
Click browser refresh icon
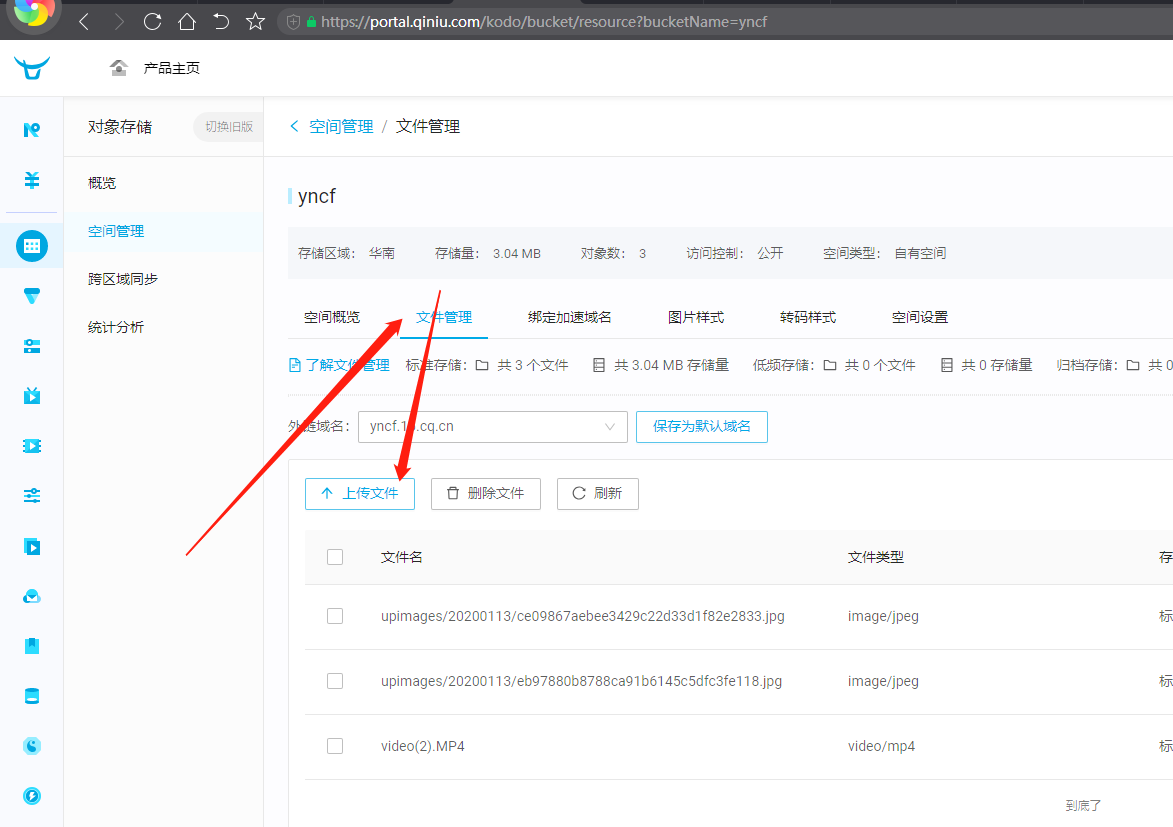152,21
